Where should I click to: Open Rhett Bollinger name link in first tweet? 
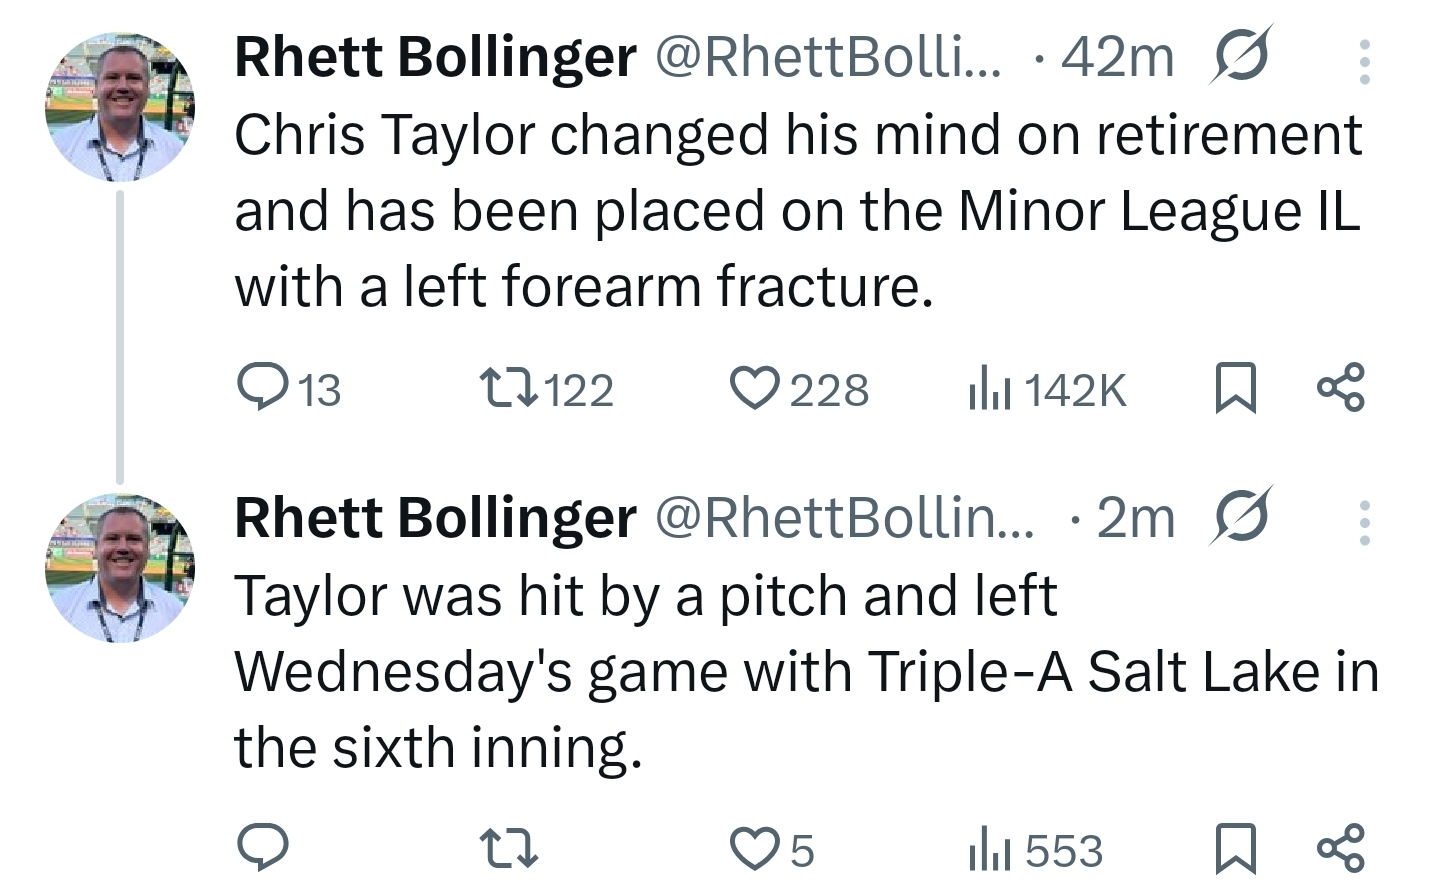(x=435, y=56)
